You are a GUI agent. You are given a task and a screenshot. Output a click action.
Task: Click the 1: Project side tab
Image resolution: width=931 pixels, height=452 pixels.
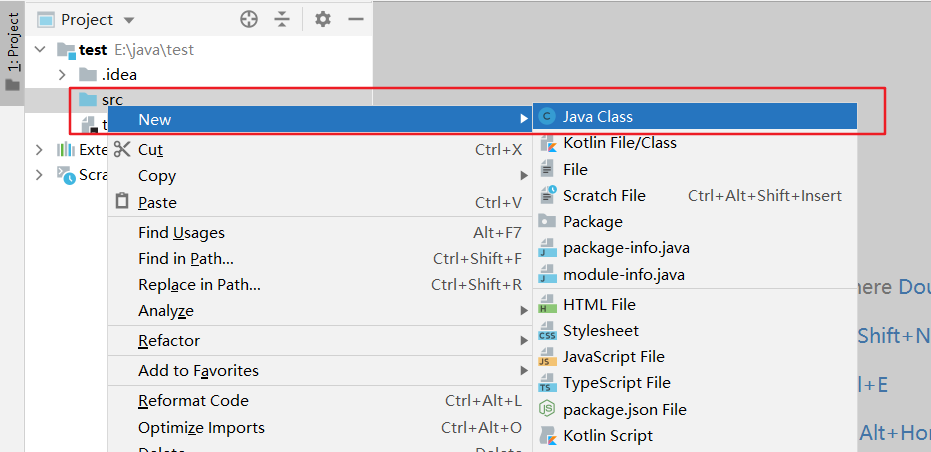click(x=12, y=52)
